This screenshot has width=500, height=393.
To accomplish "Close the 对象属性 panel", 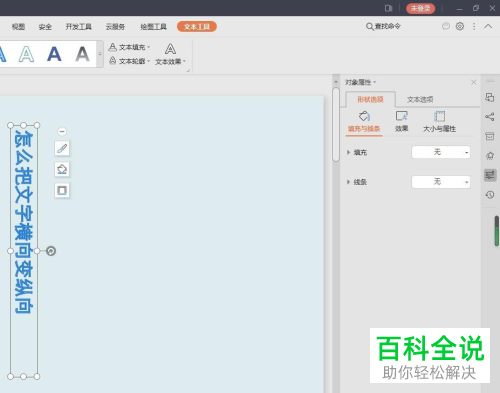I will (x=474, y=82).
